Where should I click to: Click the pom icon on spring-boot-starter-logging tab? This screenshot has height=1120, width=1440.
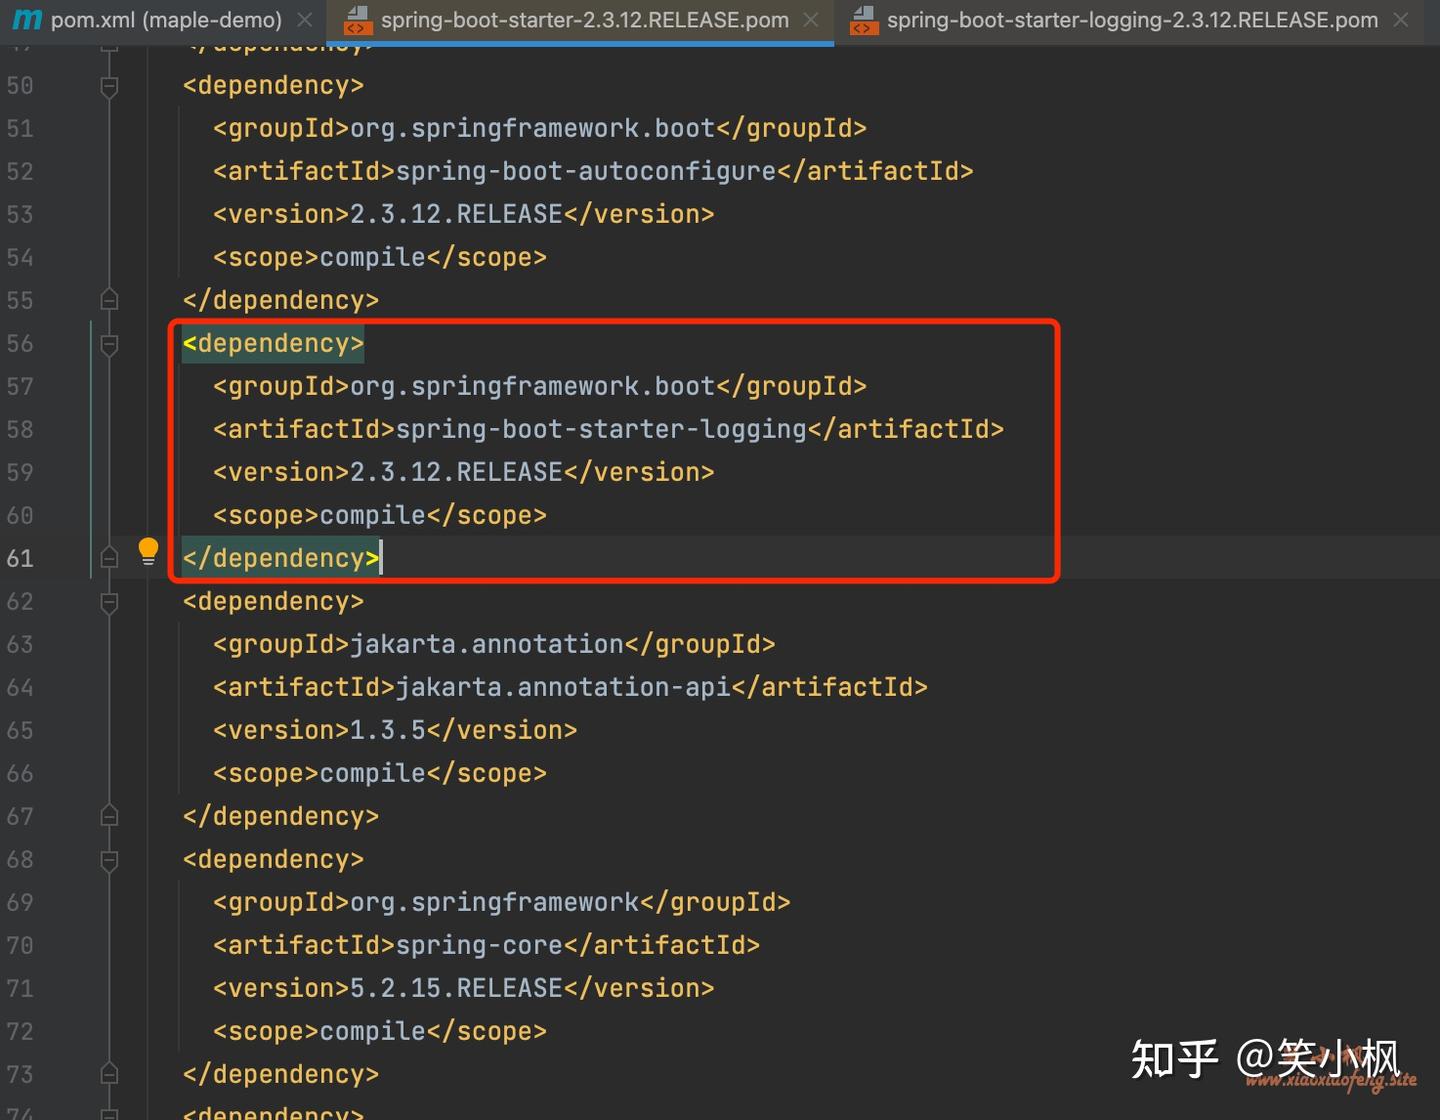863,19
